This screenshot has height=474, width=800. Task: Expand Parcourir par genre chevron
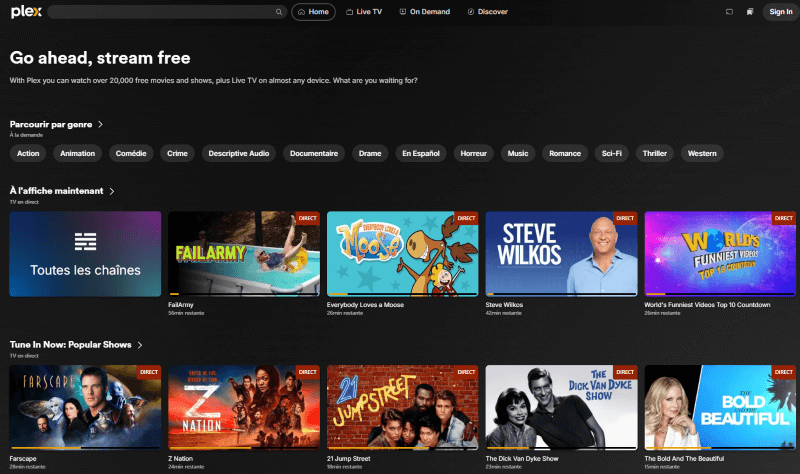[x=101, y=125]
